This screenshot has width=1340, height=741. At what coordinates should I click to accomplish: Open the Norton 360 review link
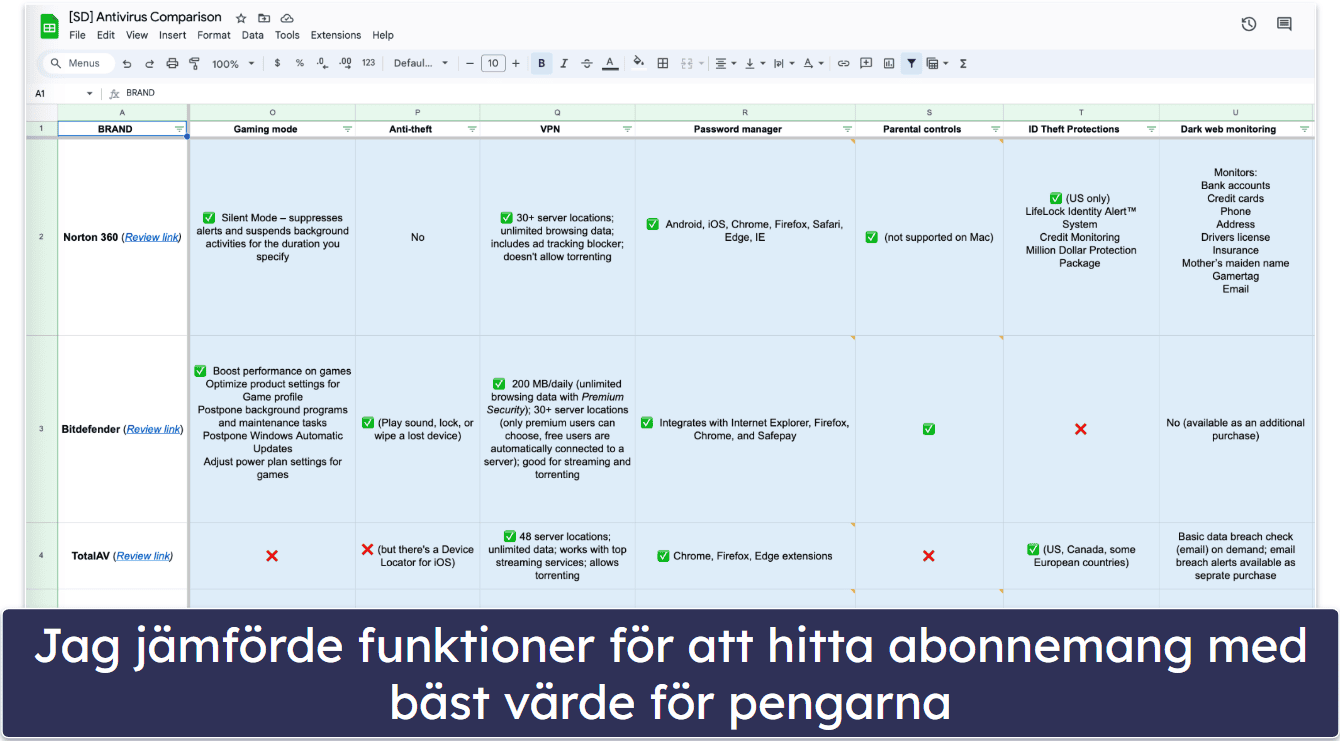point(152,237)
